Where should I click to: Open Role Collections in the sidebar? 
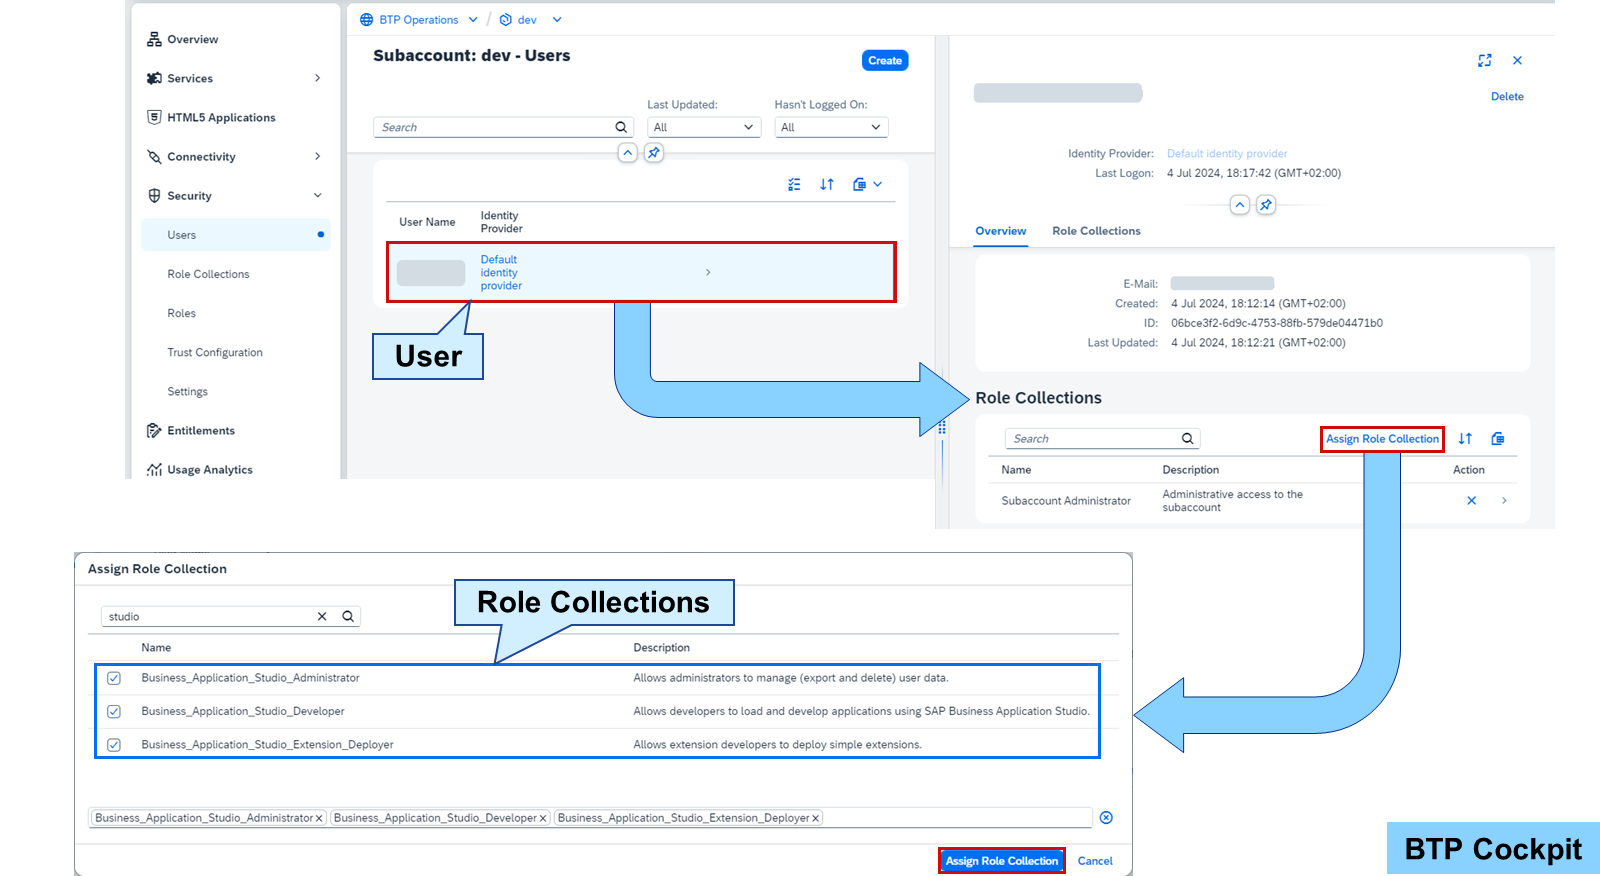point(208,274)
